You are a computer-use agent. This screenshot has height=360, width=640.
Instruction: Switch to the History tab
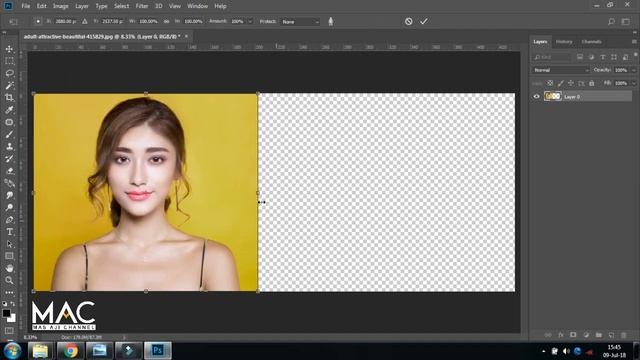coord(564,42)
